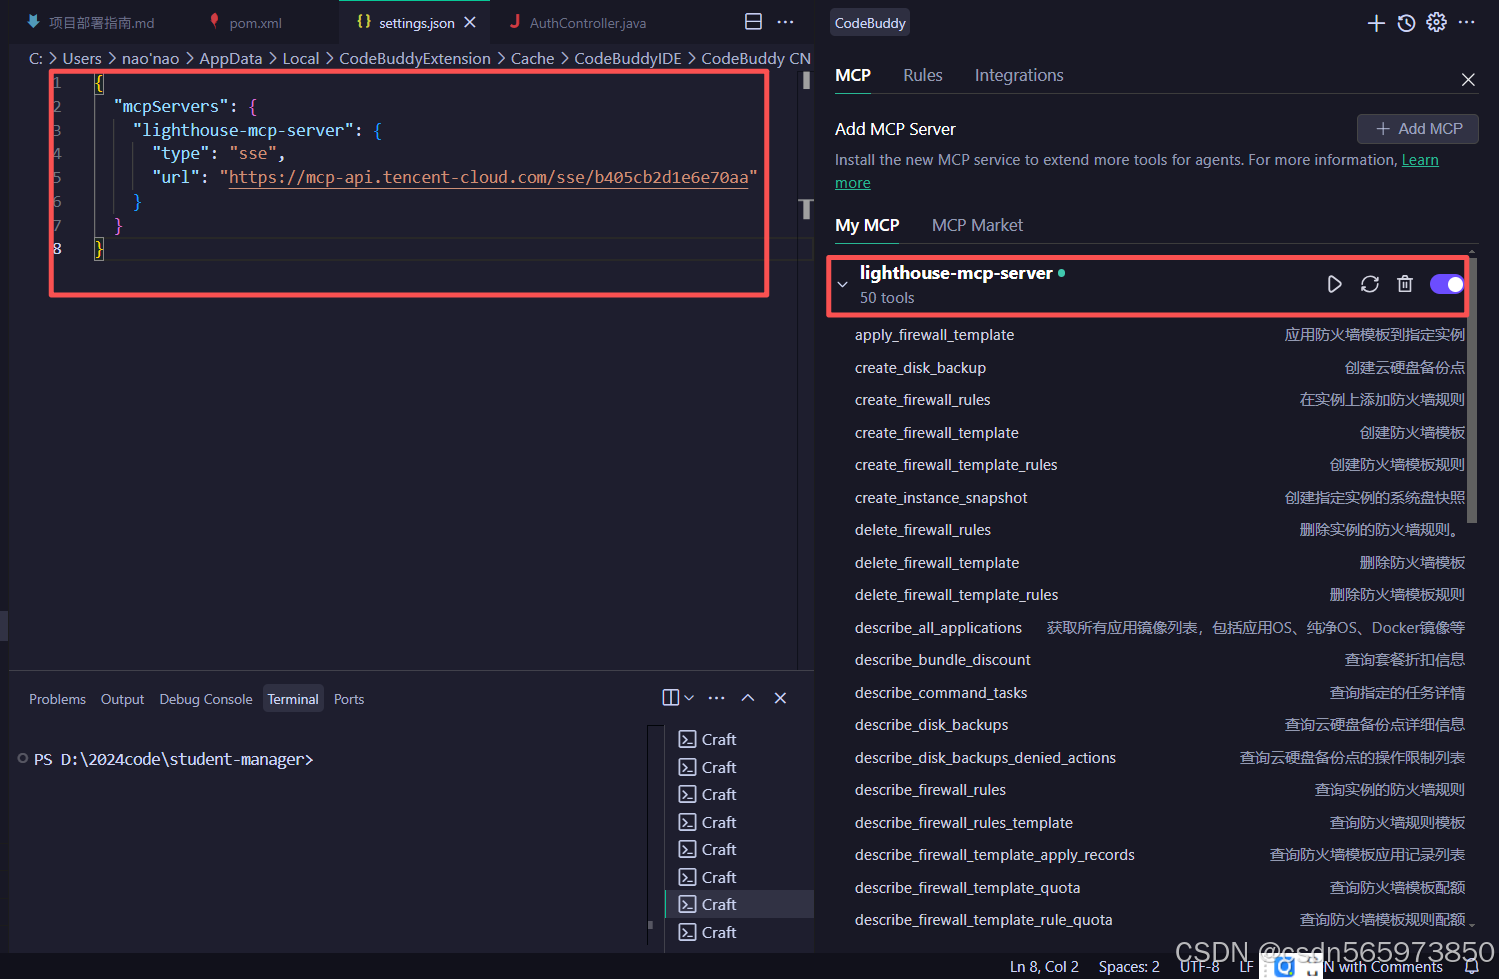Change encoding via UTF-8 status
Screen dimensions: 1499x979
(1199, 967)
